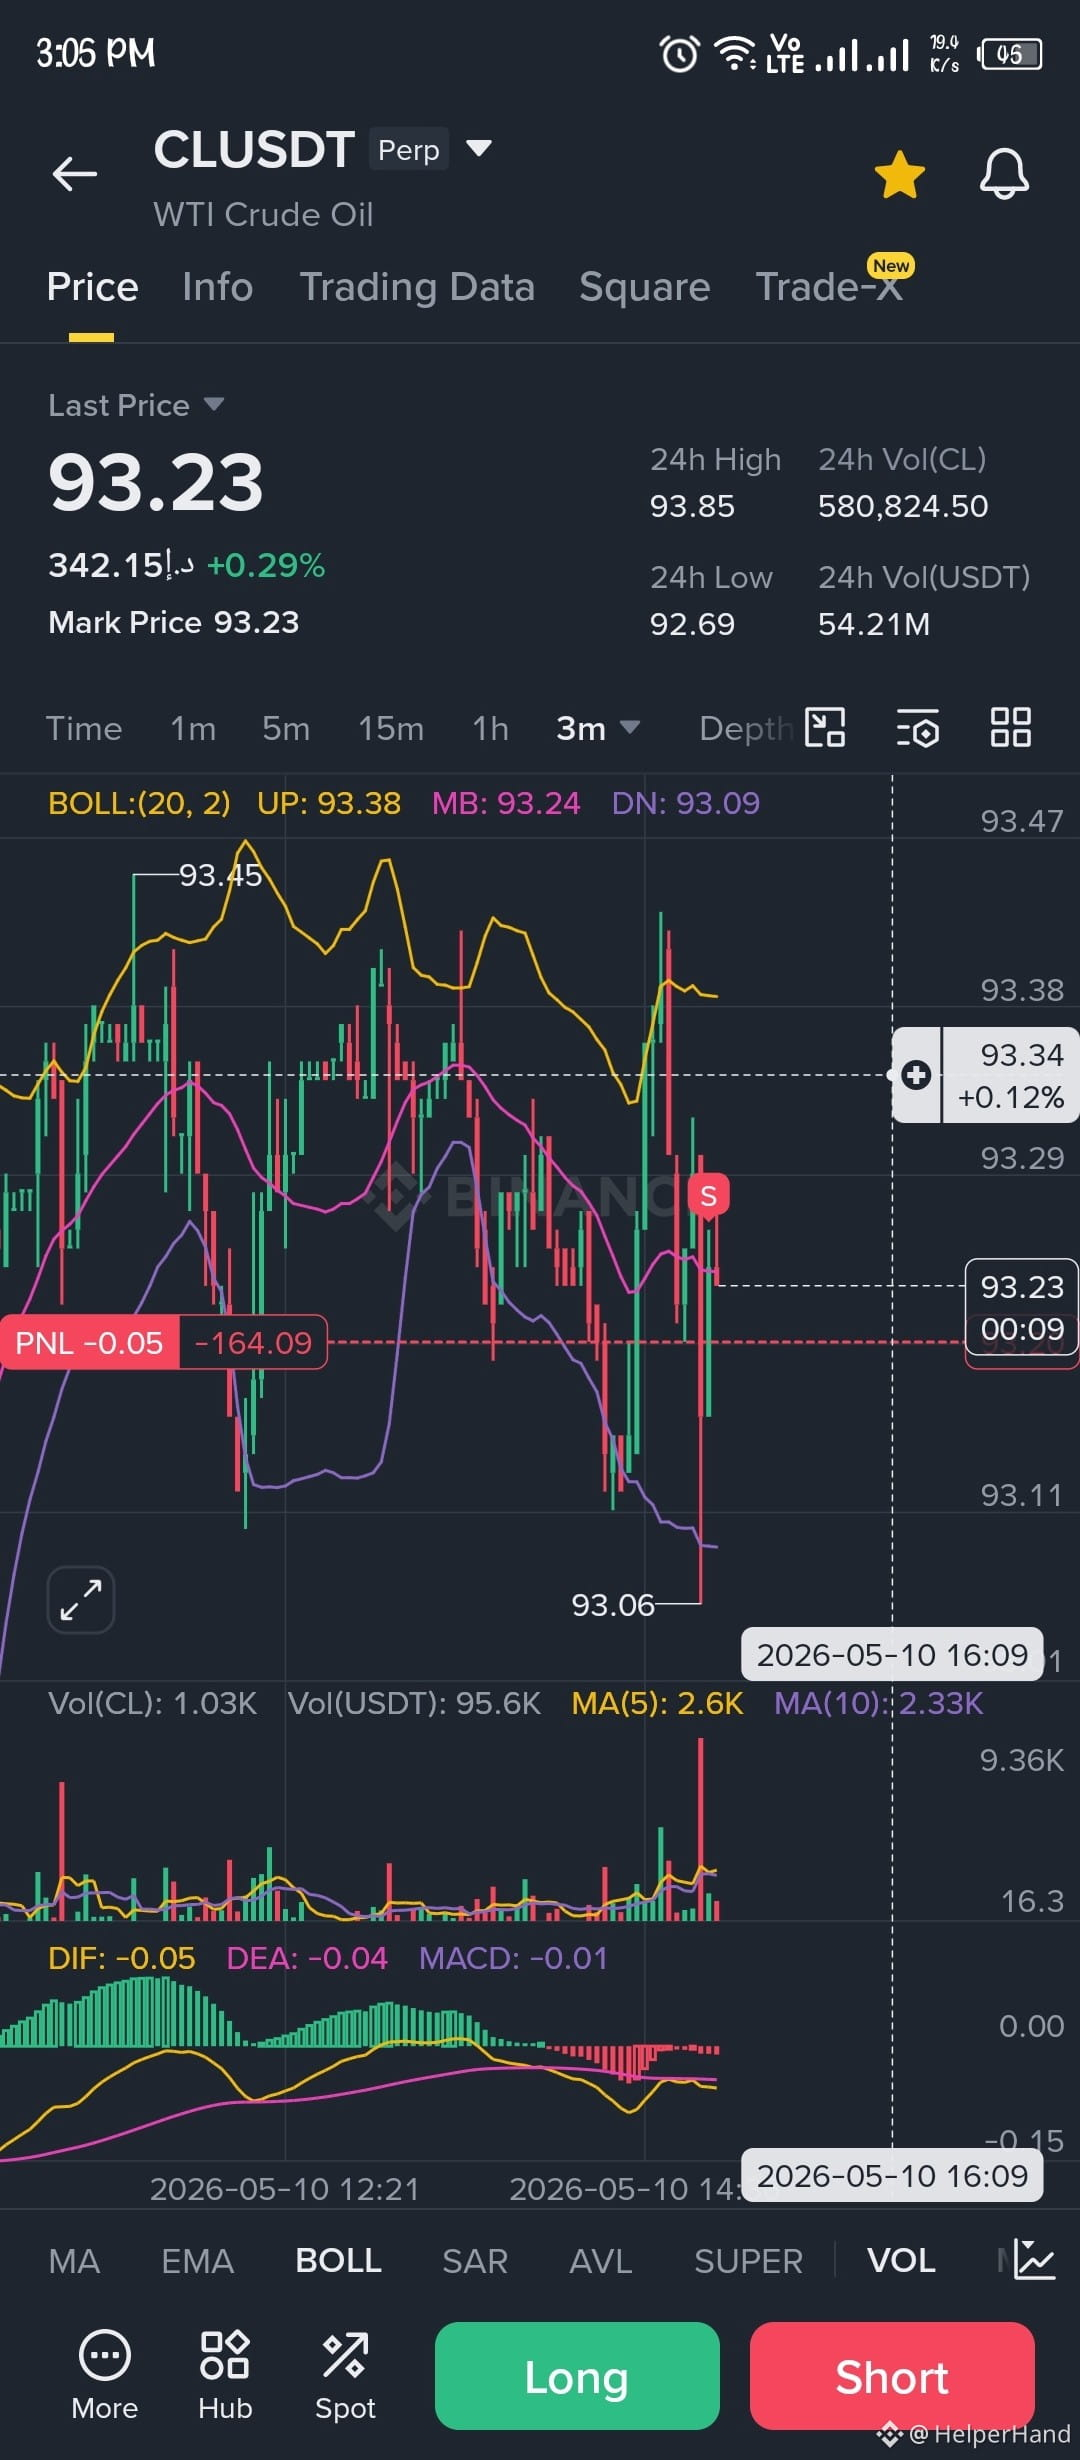This screenshot has height=2460, width=1080.
Task: Tap the 24h Vol(CL) value 580,824.50
Action: (x=903, y=506)
